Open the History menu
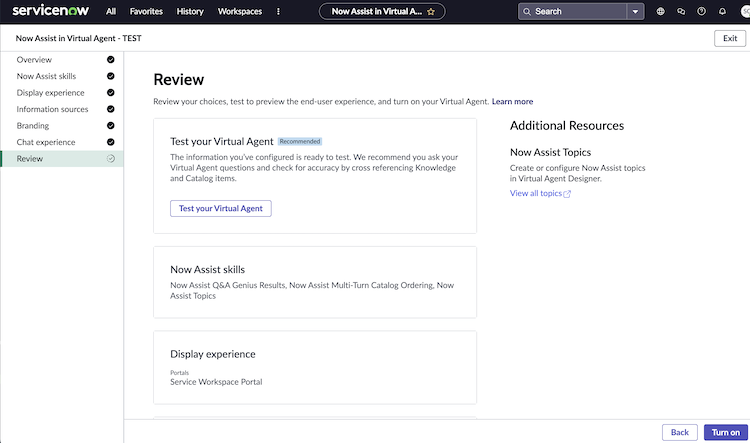The image size is (750, 443). click(x=190, y=11)
